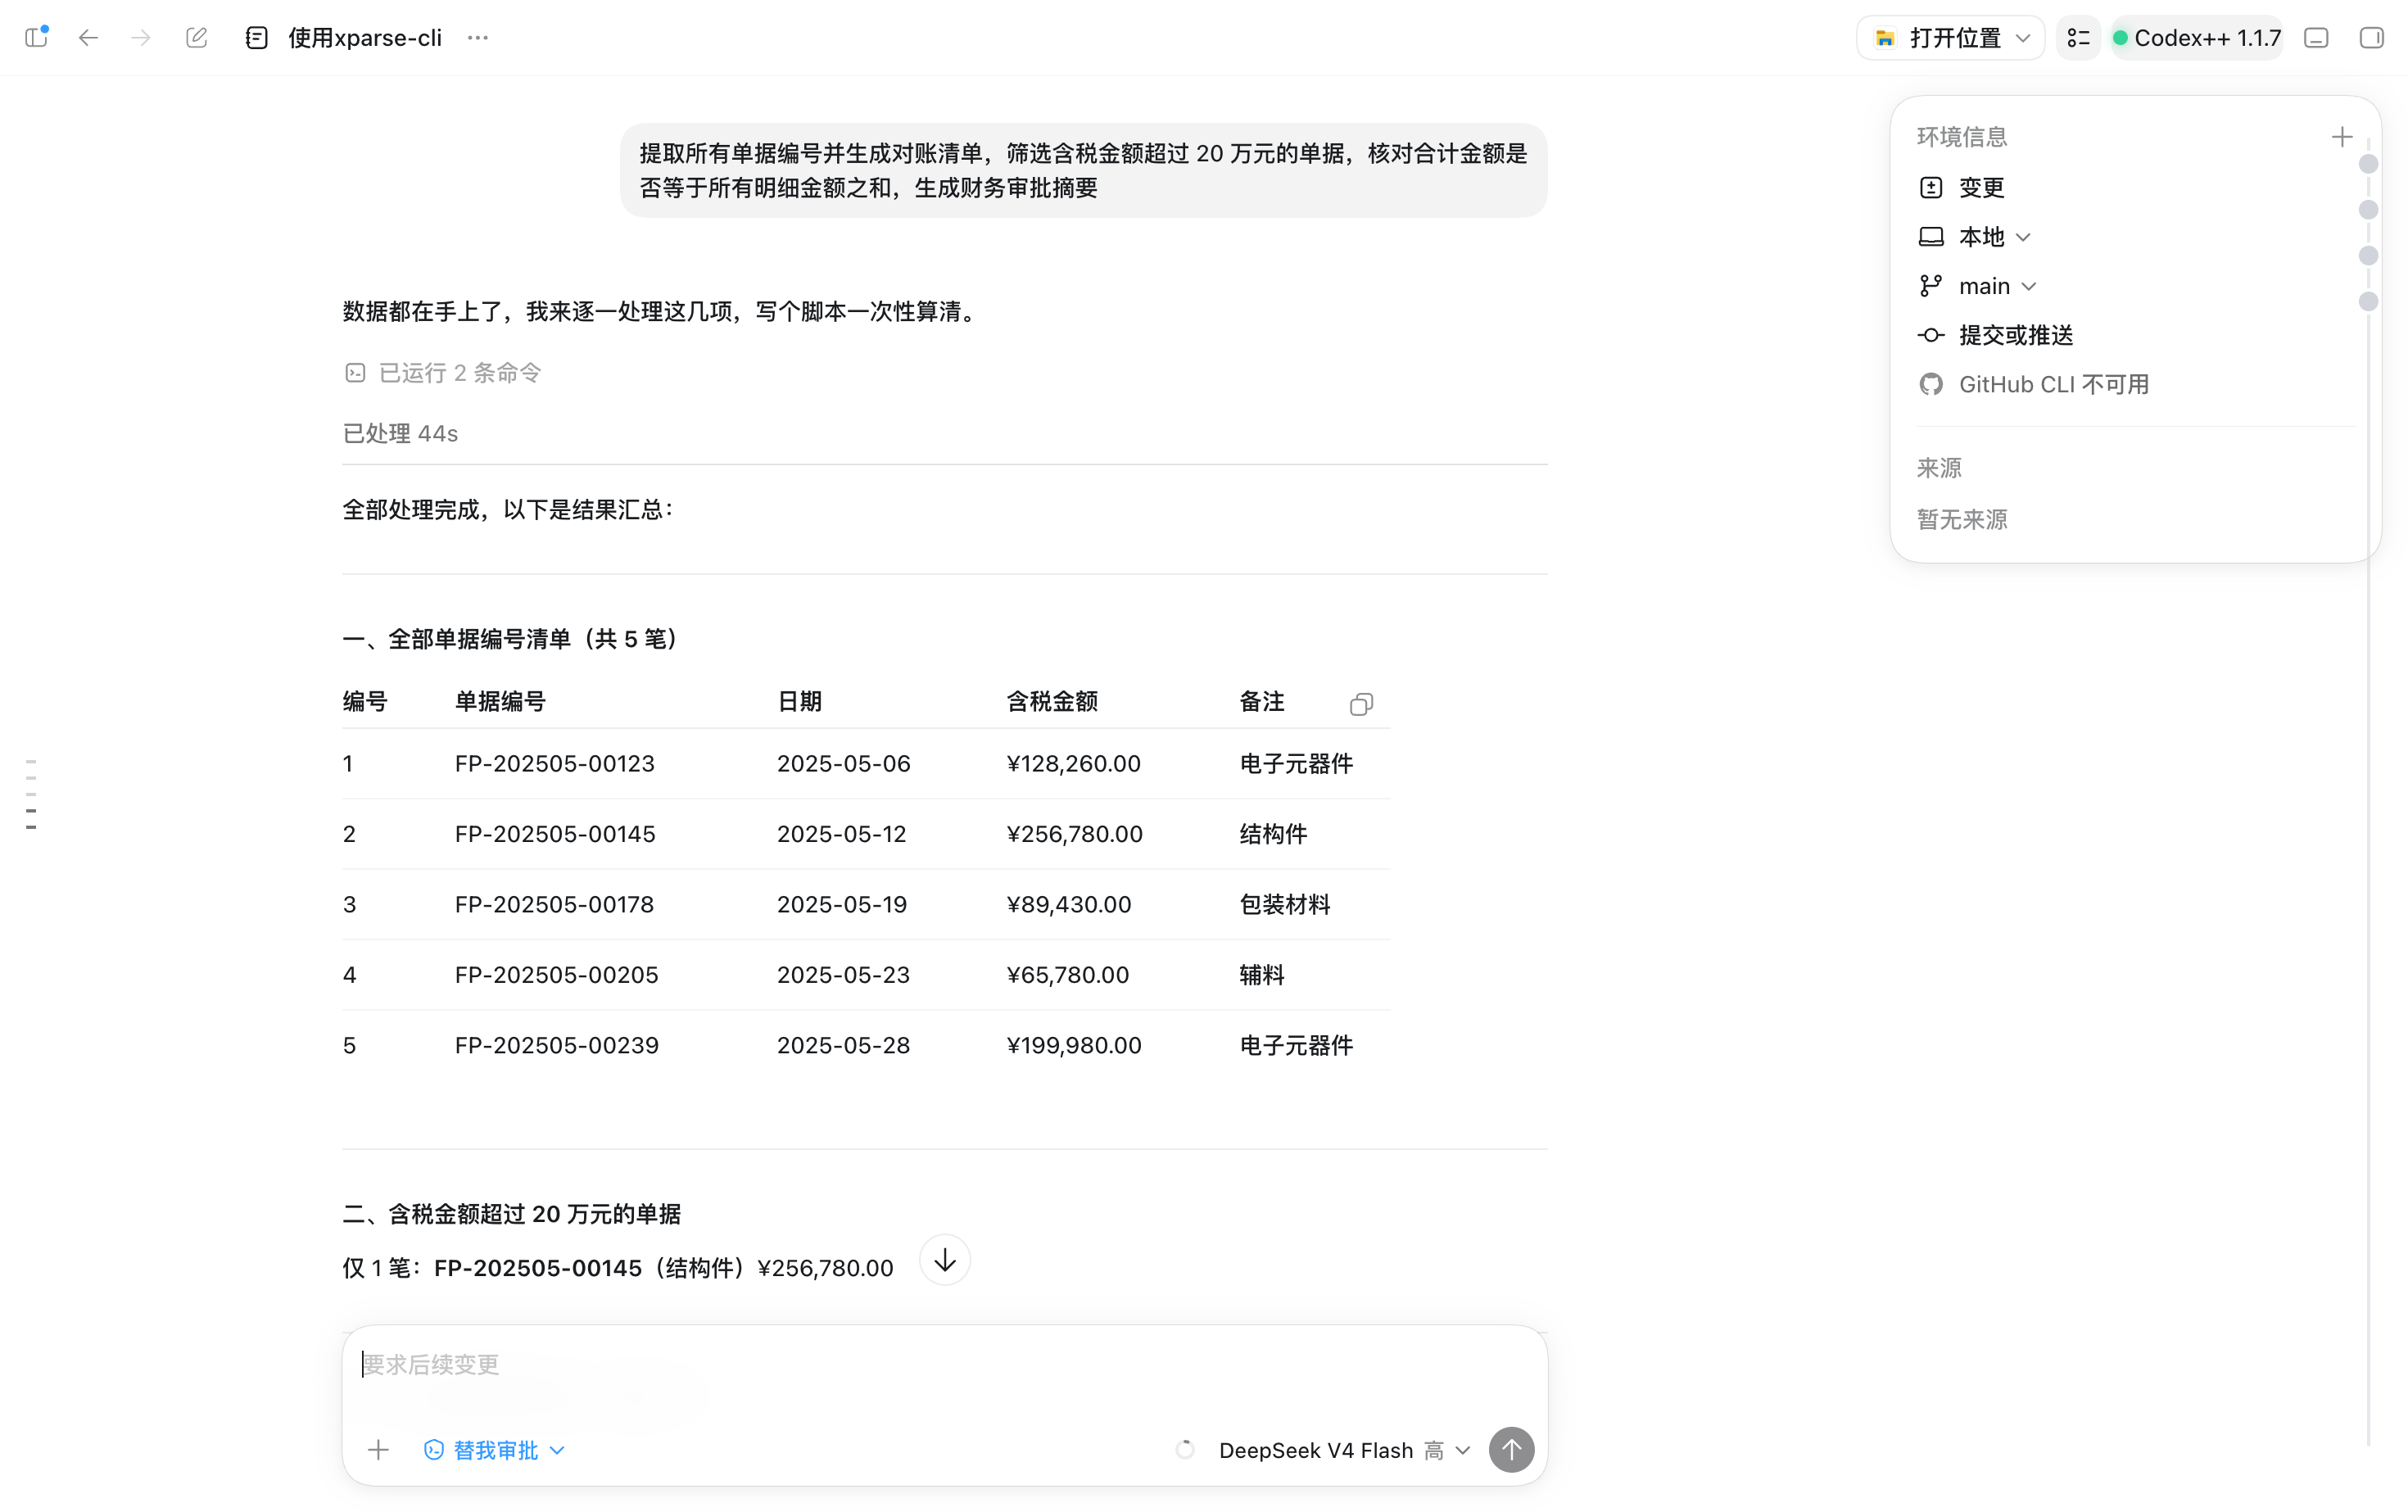
Task: Focus the 要求后续变更 input field
Action: pyautogui.click(x=944, y=1364)
